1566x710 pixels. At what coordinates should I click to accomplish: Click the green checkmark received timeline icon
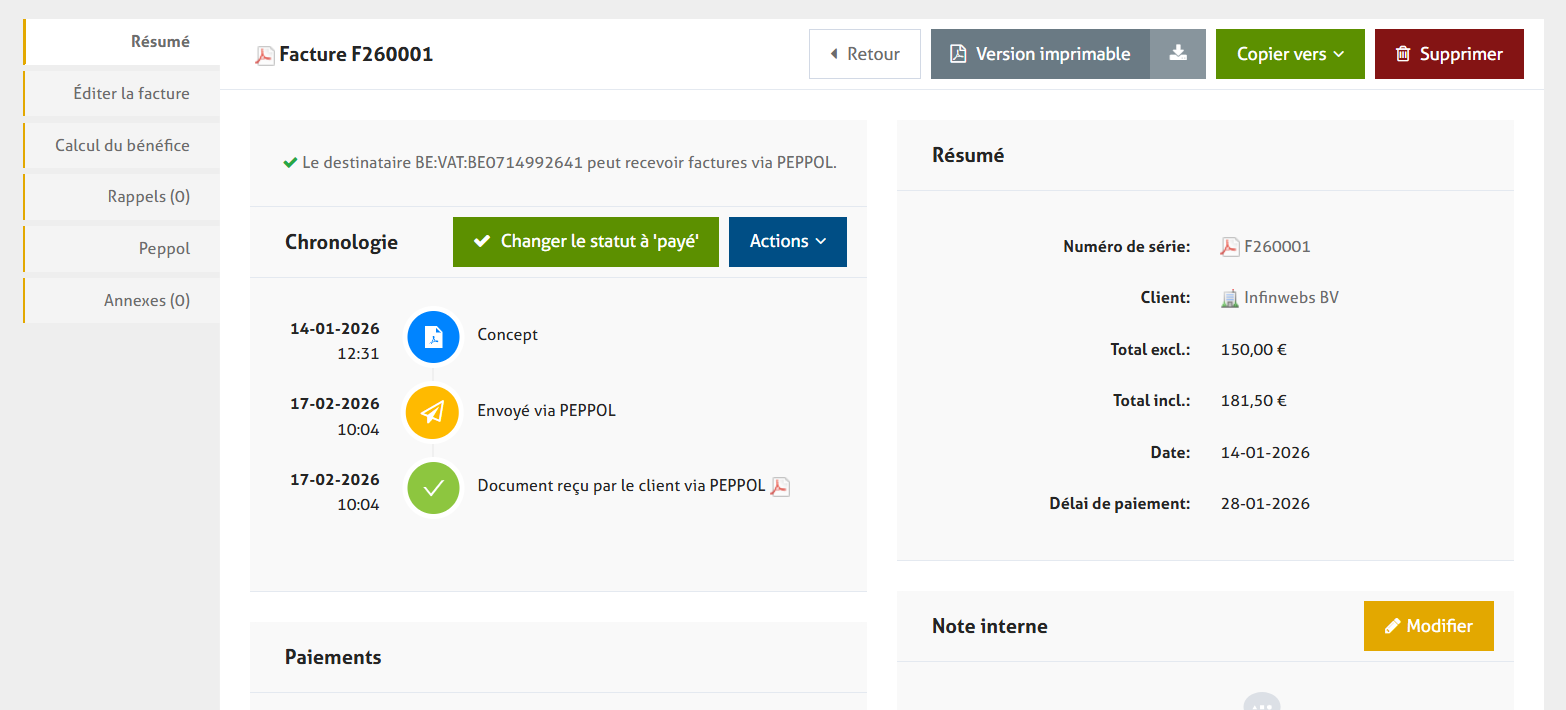(433, 488)
